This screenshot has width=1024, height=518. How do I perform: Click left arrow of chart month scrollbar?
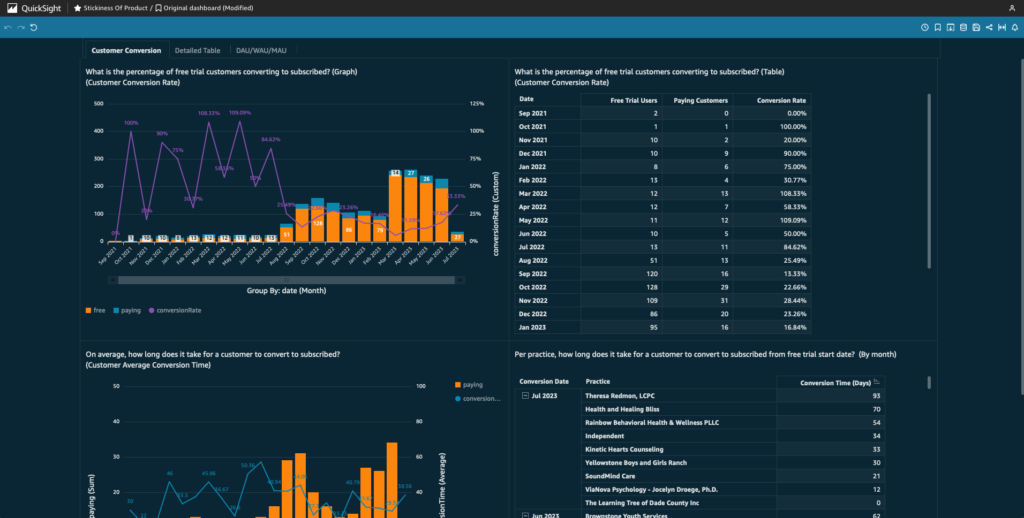(113, 280)
